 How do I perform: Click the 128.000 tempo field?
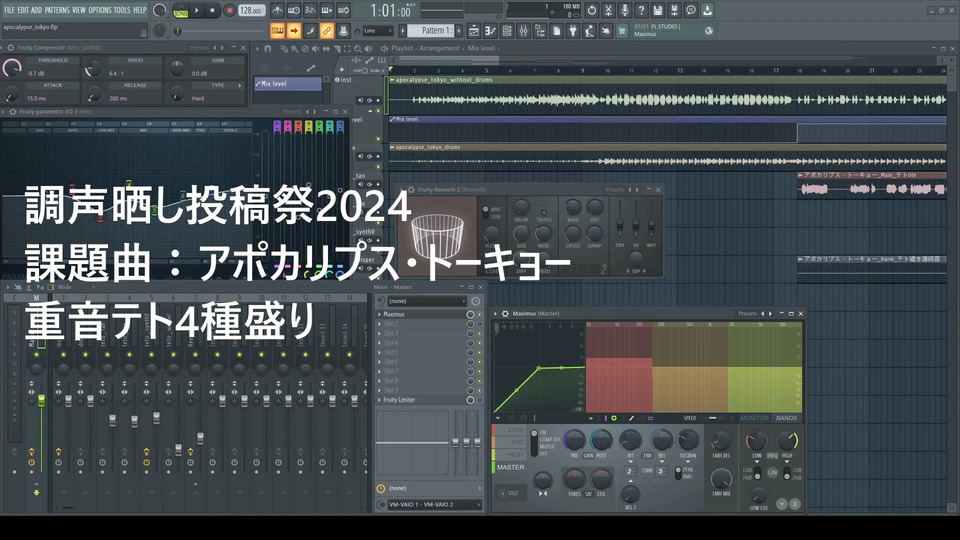pyautogui.click(x=251, y=10)
